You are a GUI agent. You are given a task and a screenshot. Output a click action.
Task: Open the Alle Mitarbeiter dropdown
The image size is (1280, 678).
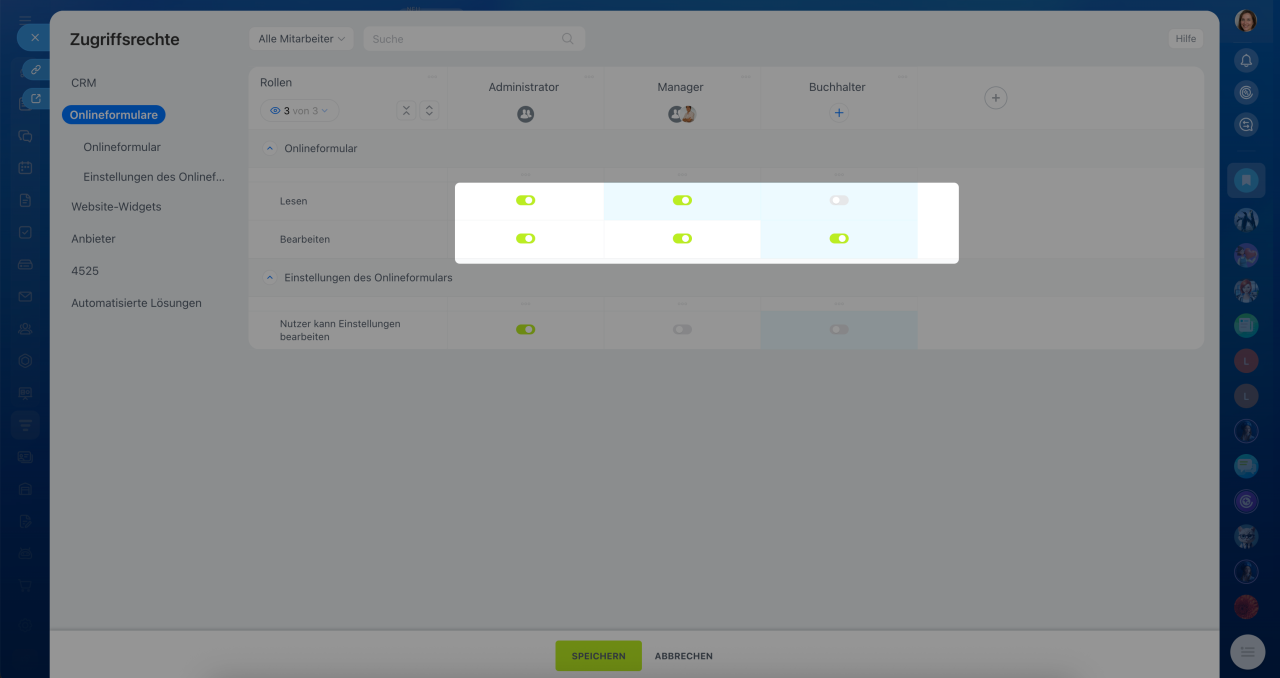coord(301,39)
